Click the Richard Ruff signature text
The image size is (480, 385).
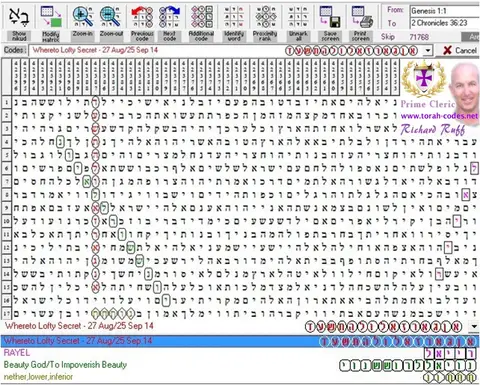point(432,129)
